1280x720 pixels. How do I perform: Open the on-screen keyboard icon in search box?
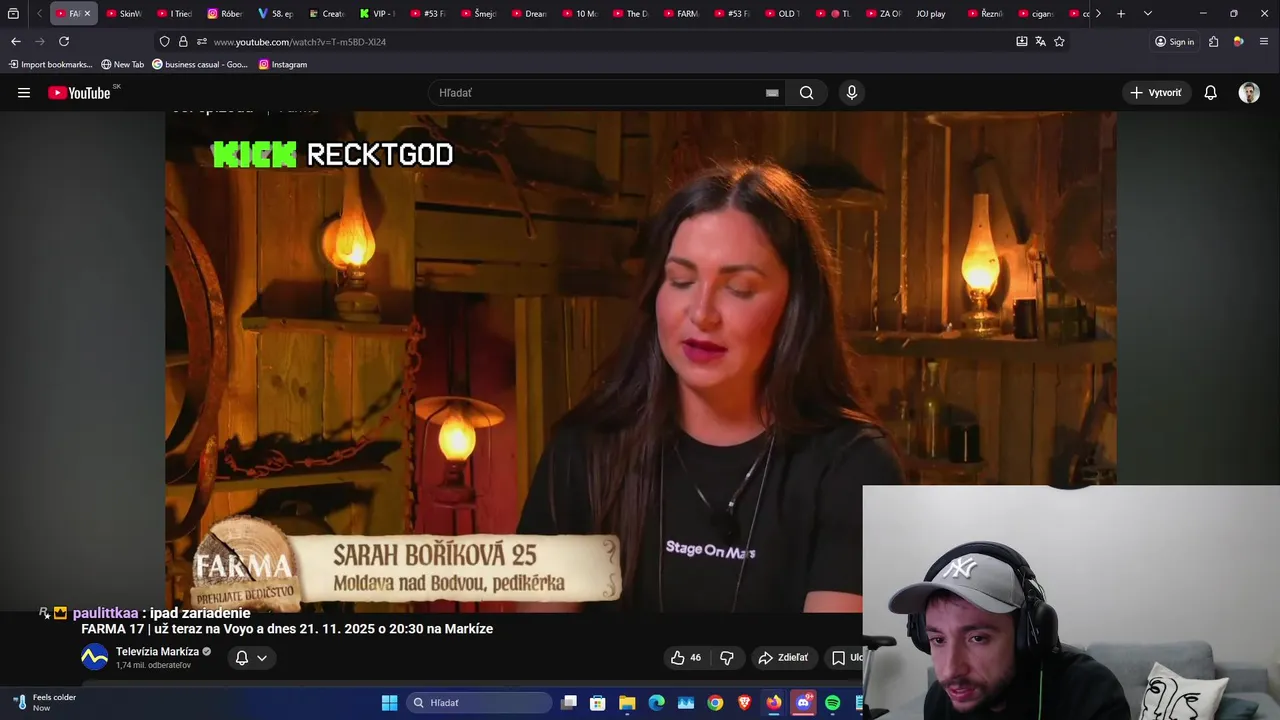[772, 93]
